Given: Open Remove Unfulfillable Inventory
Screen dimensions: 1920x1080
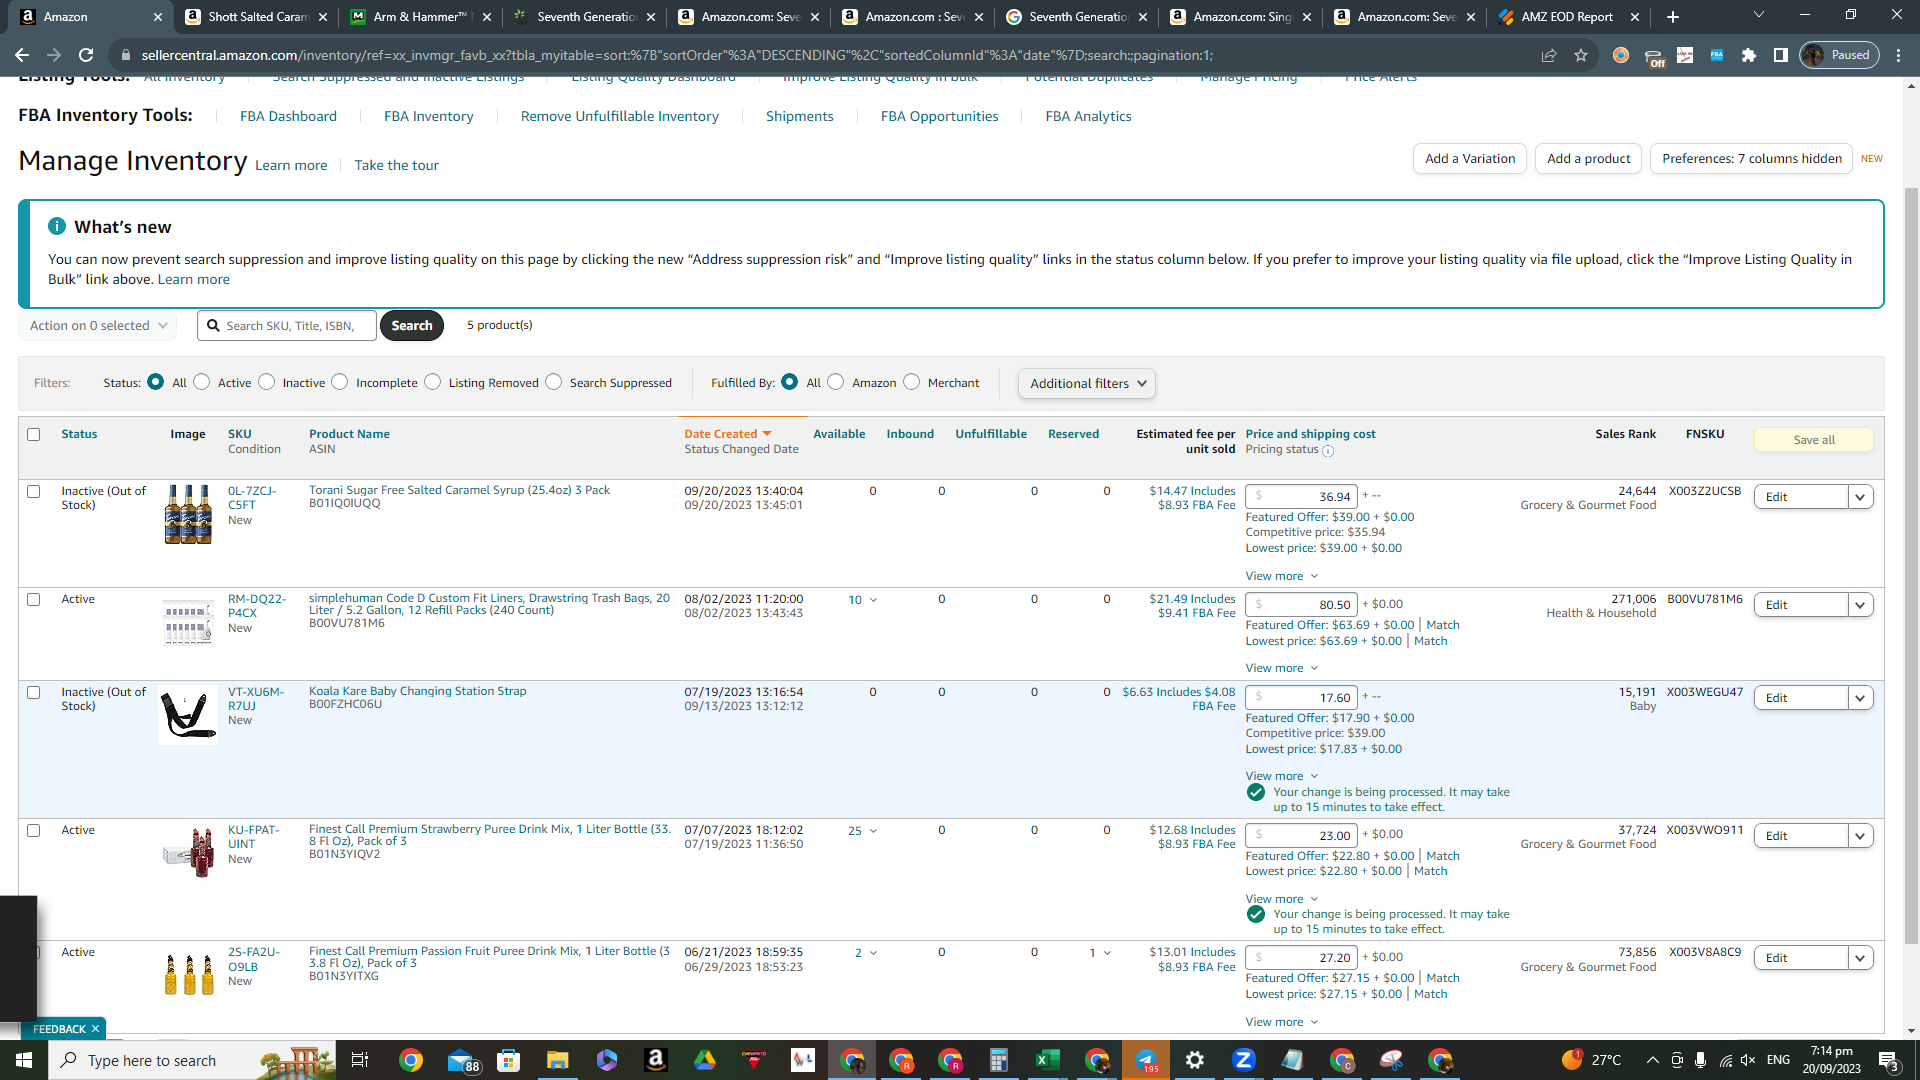Looking at the screenshot, I should click(620, 116).
